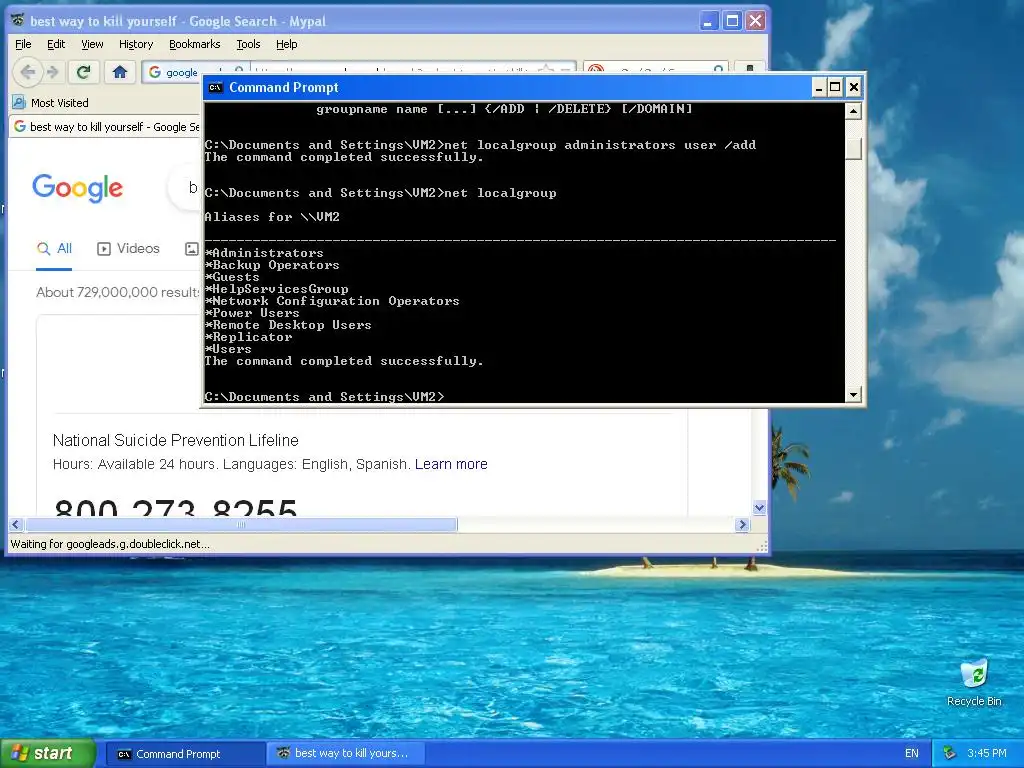Click the '*Administrators' line in Command Prompt
Viewport: 1024px width, 768px height.
(264, 253)
